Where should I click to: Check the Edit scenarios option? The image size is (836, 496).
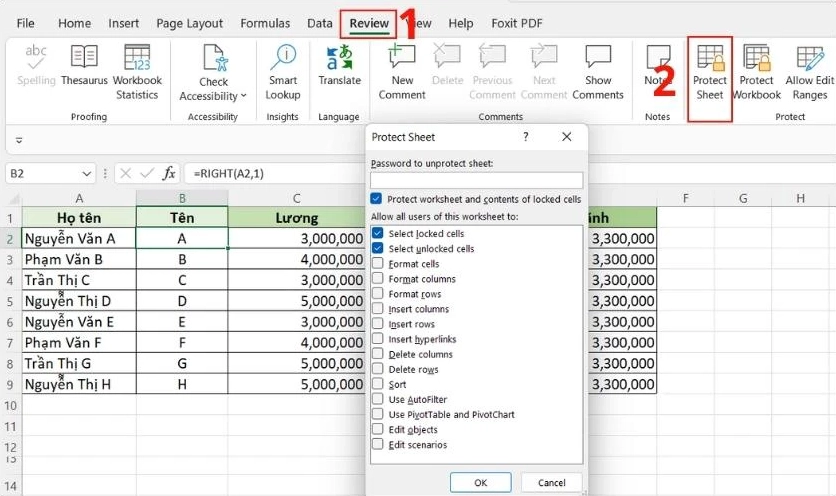[x=377, y=444]
